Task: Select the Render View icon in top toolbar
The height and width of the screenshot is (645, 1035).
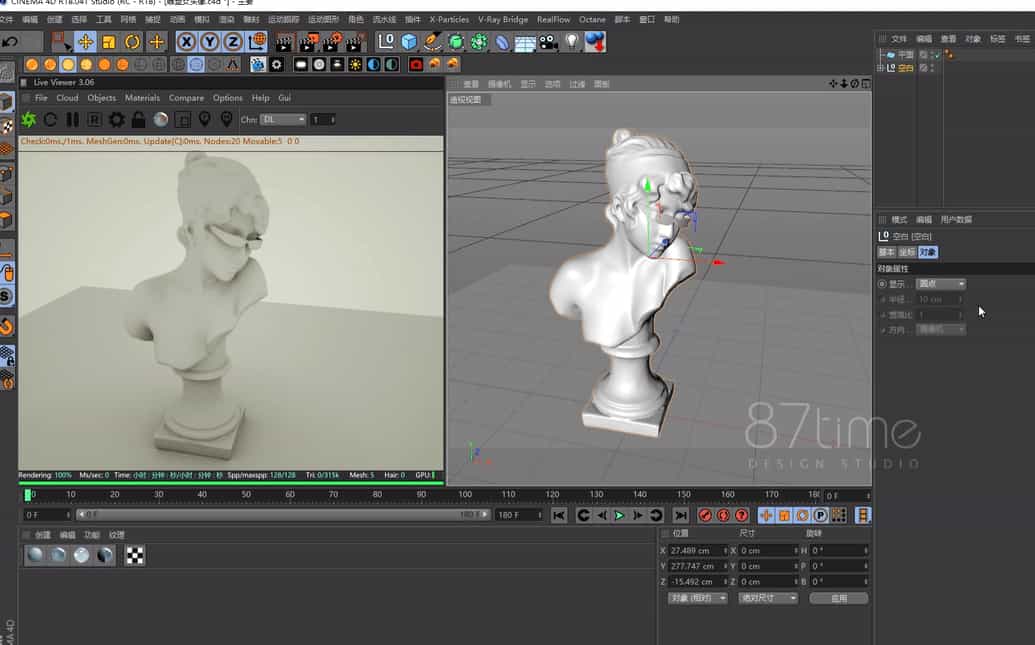Action: 286,42
